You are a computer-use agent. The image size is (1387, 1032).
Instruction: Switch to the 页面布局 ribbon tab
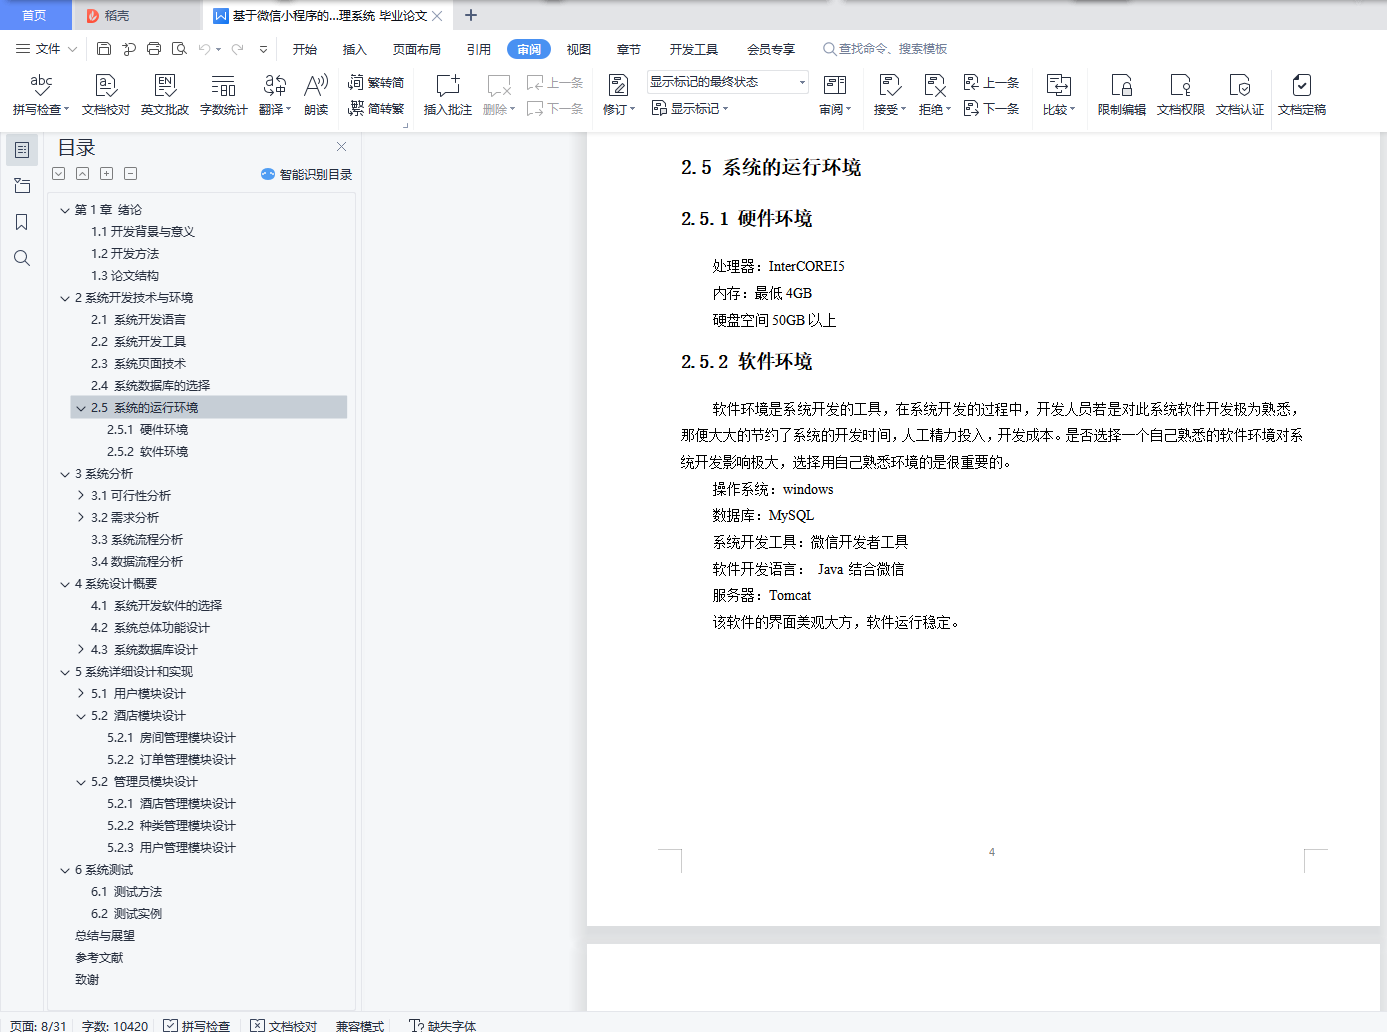coord(417,49)
